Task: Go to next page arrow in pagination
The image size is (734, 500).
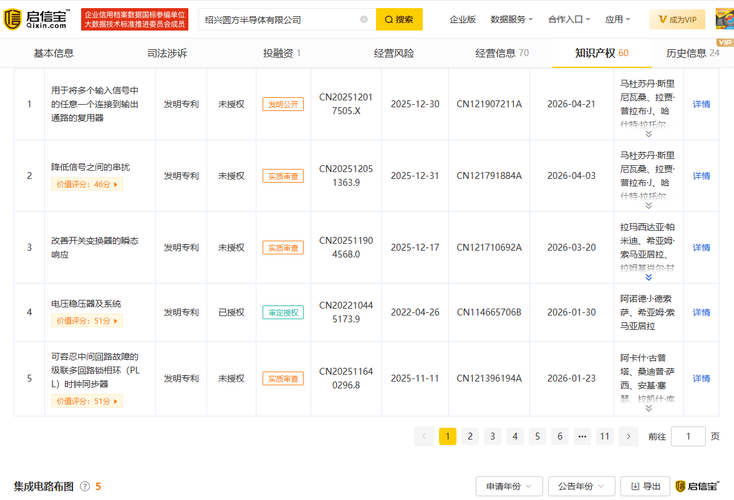Action: tap(628, 436)
